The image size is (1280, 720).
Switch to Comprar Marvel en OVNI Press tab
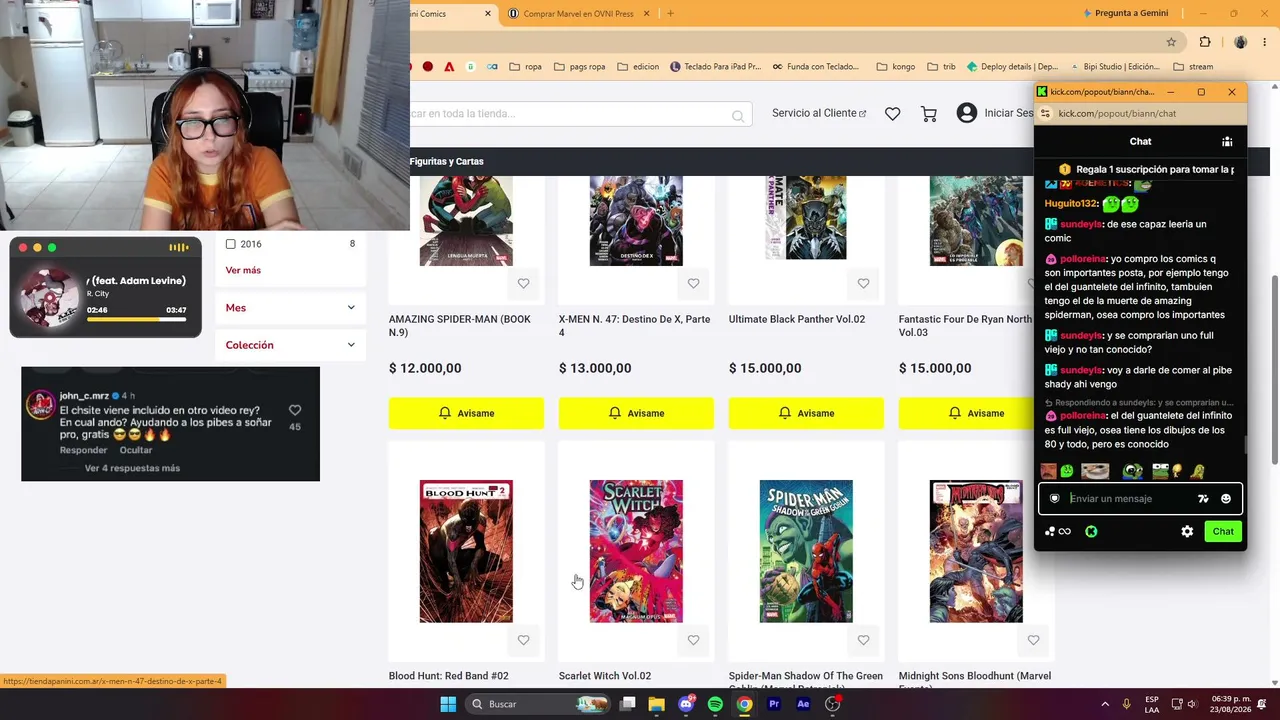pos(579,14)
